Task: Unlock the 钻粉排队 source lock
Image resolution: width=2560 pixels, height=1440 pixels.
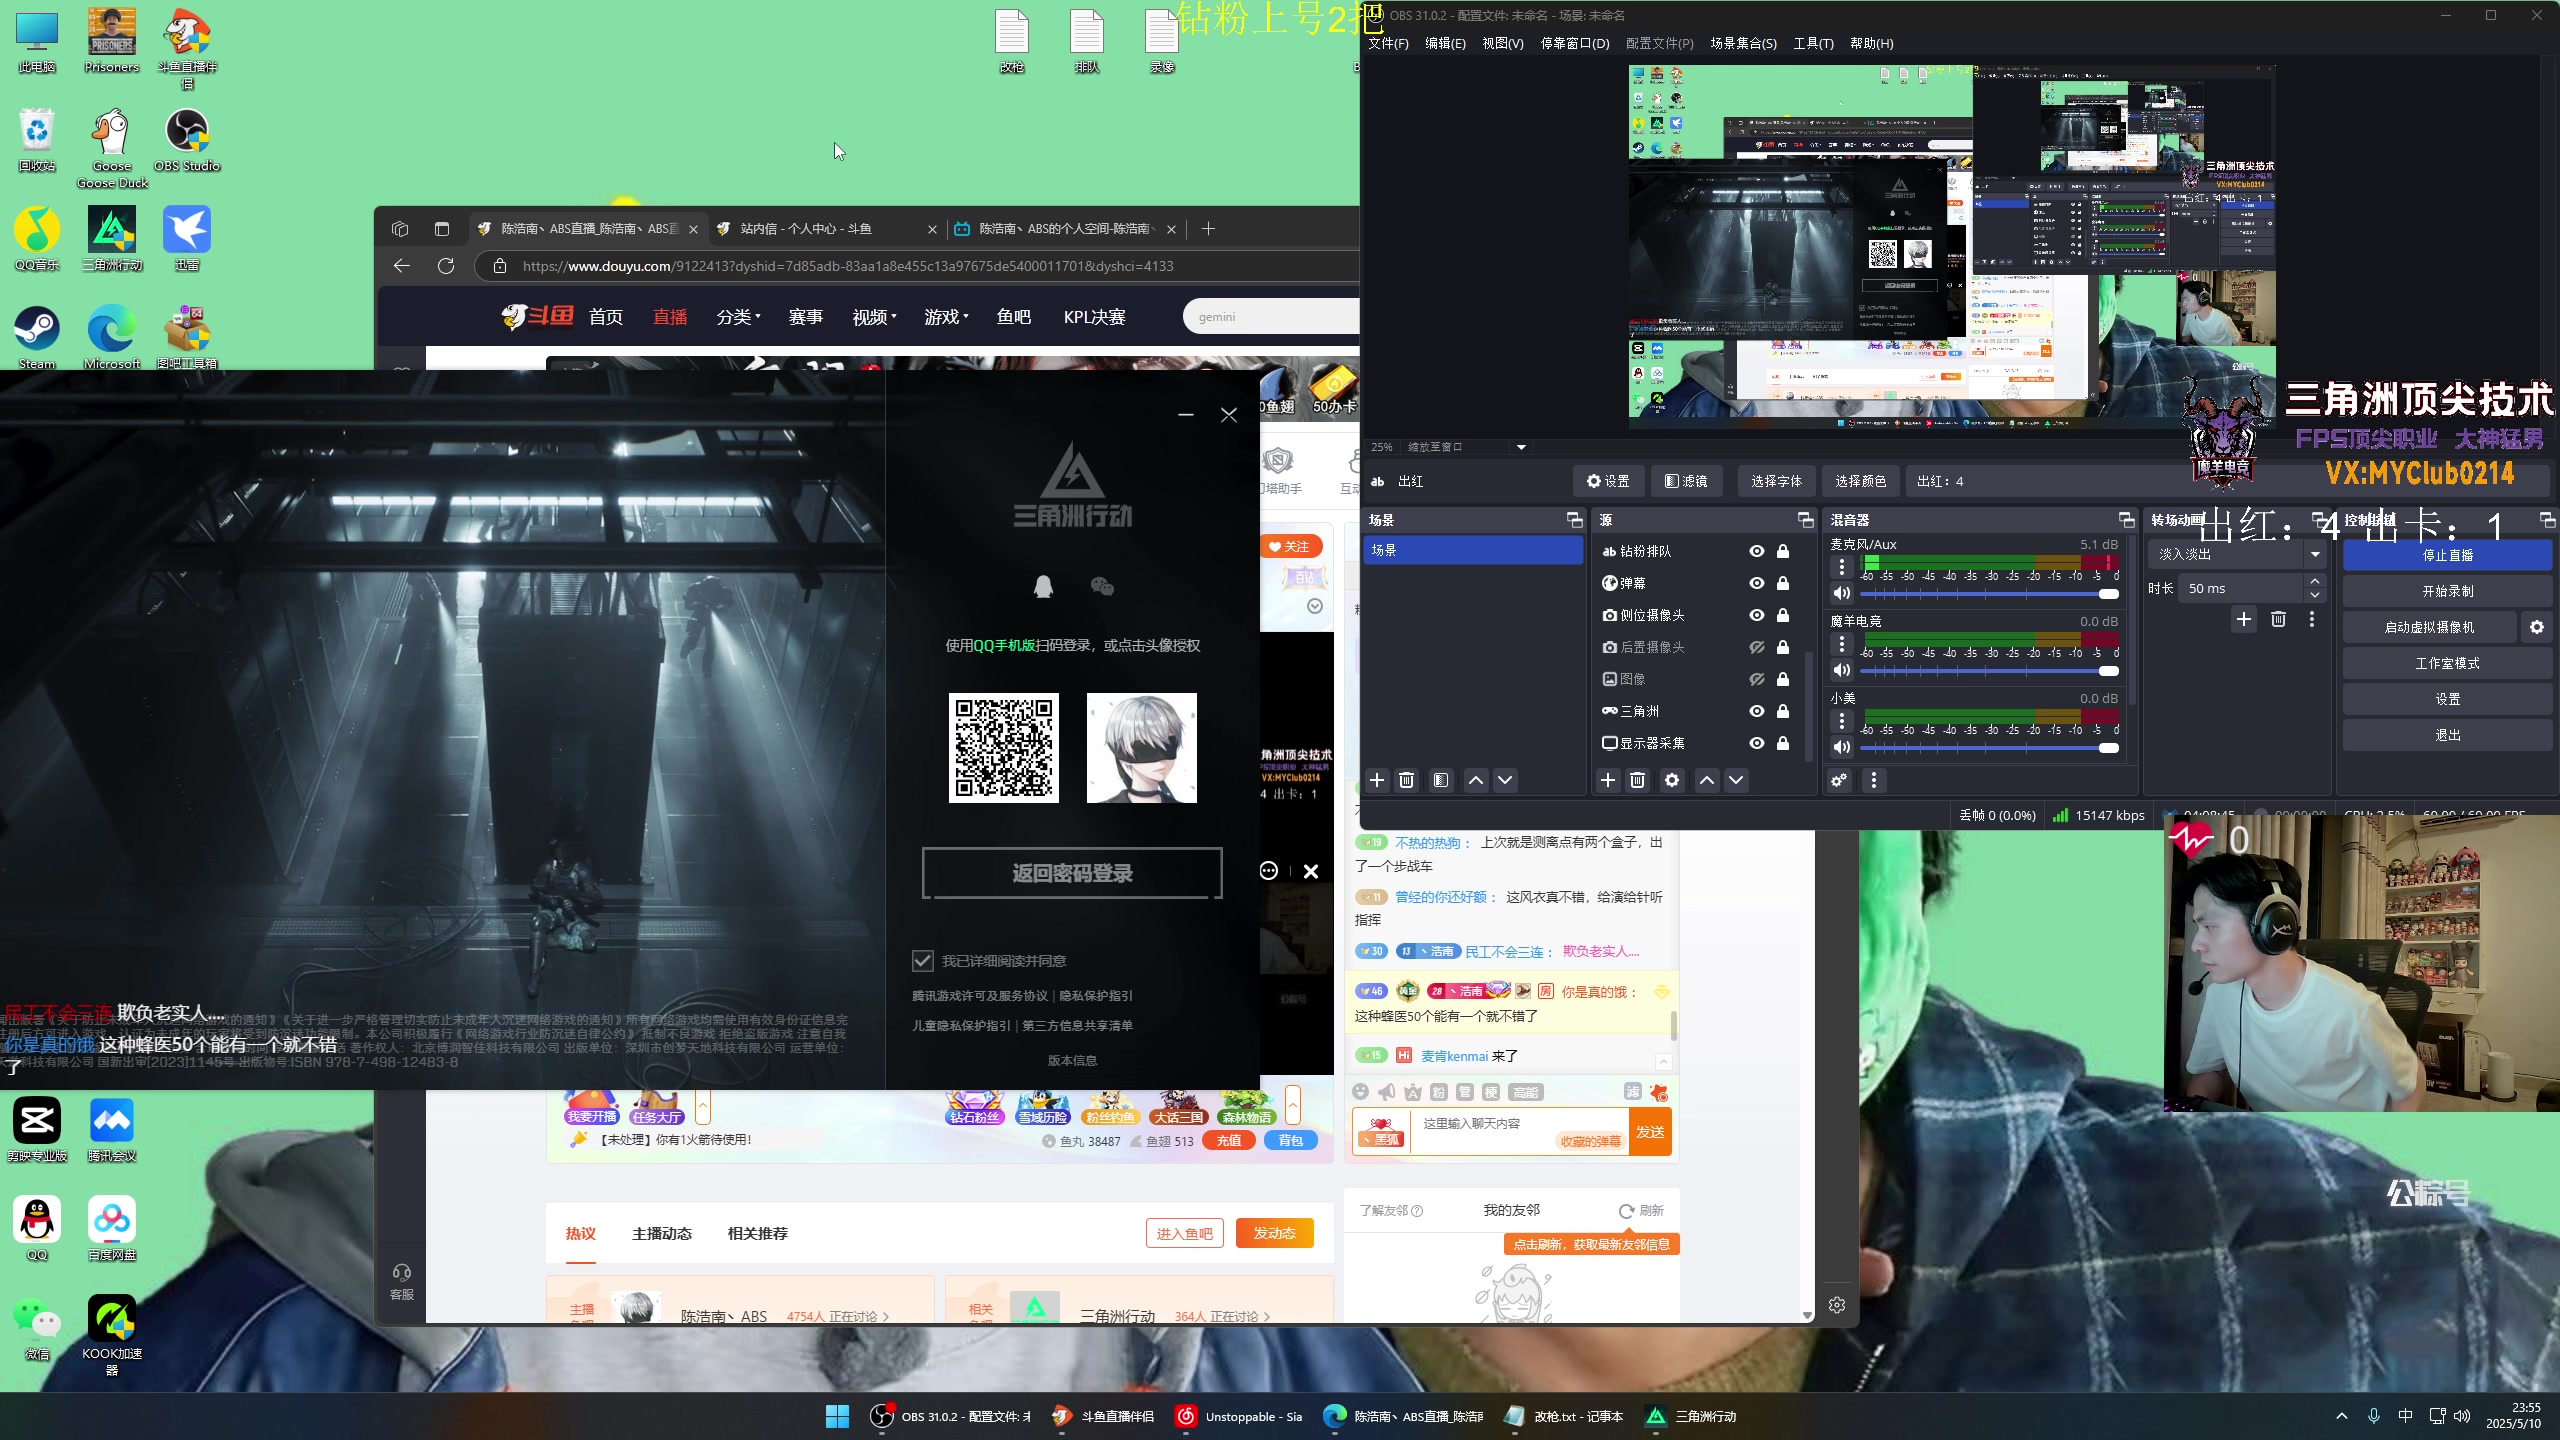Action: point(1783,551)
